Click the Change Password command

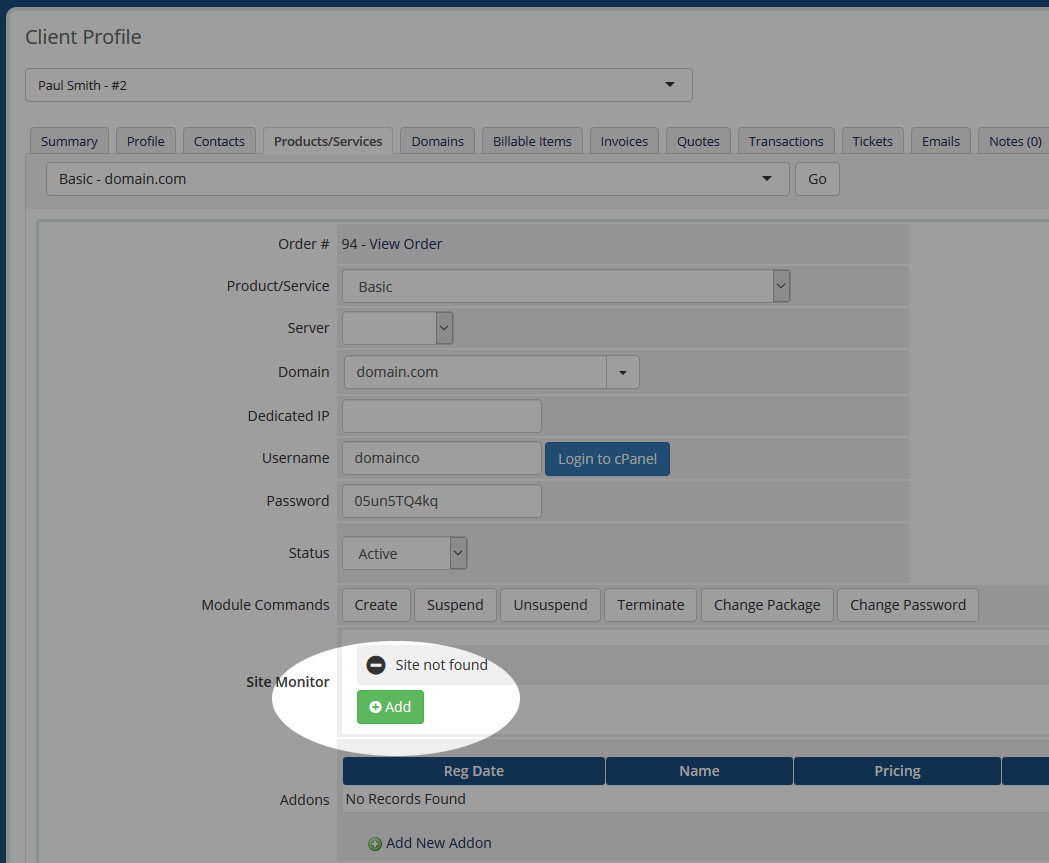coord(907,604)
